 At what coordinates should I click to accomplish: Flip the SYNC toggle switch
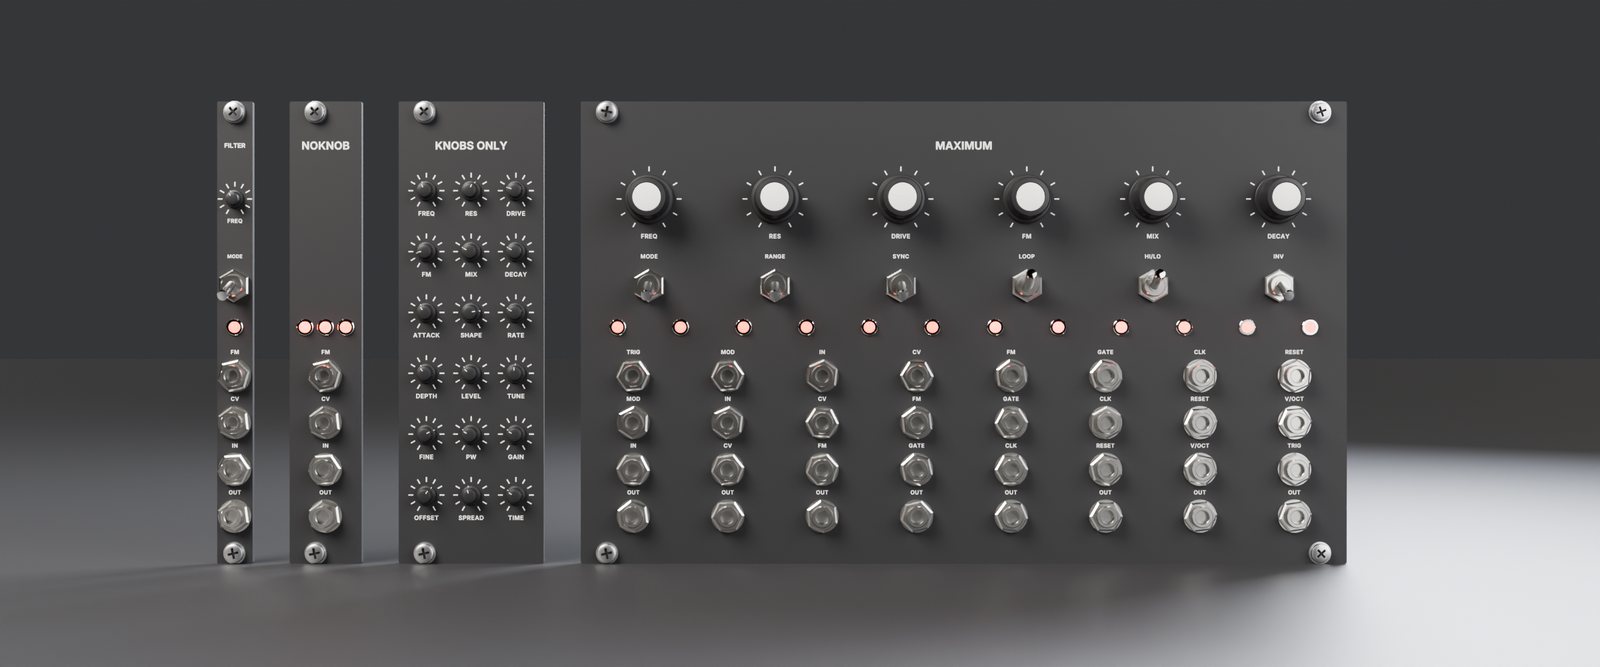click(x=900, y=287)
